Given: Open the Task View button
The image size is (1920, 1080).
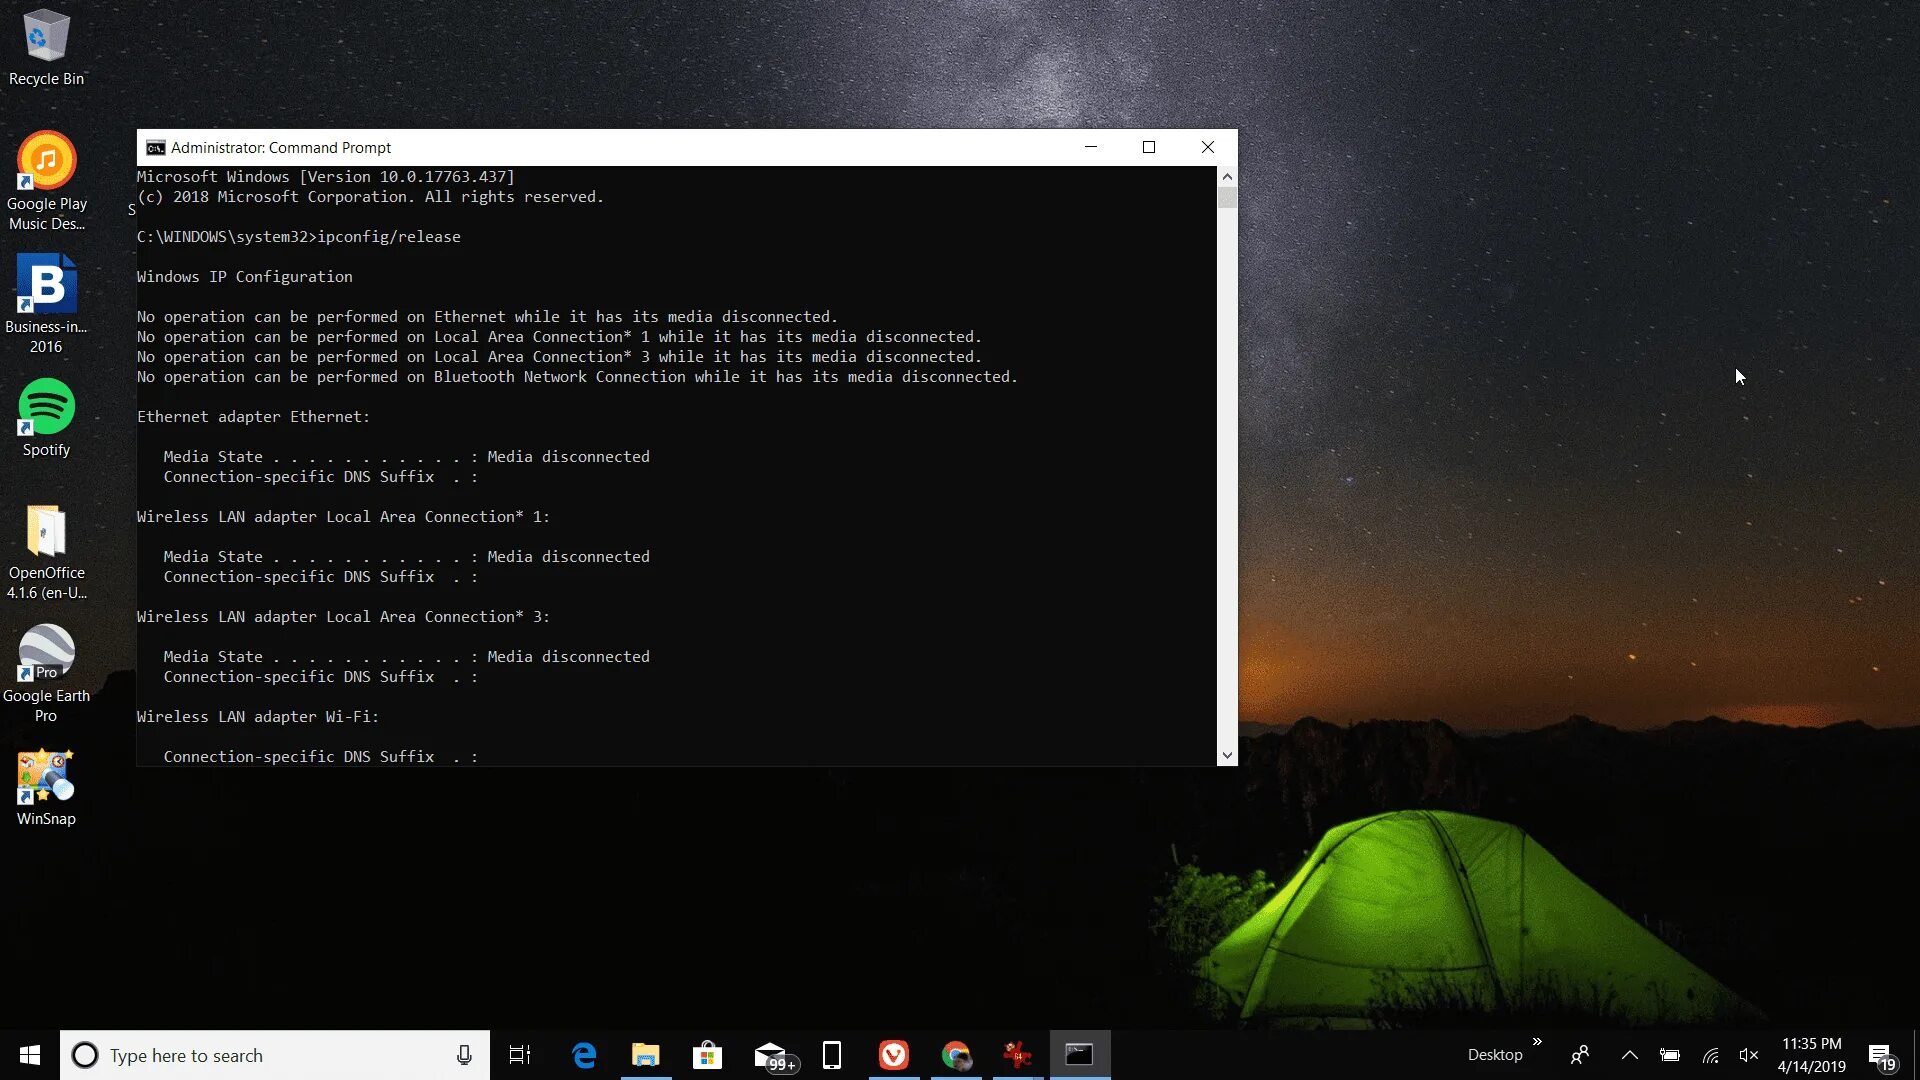Looking at the screenshot, I should 520,1055.
